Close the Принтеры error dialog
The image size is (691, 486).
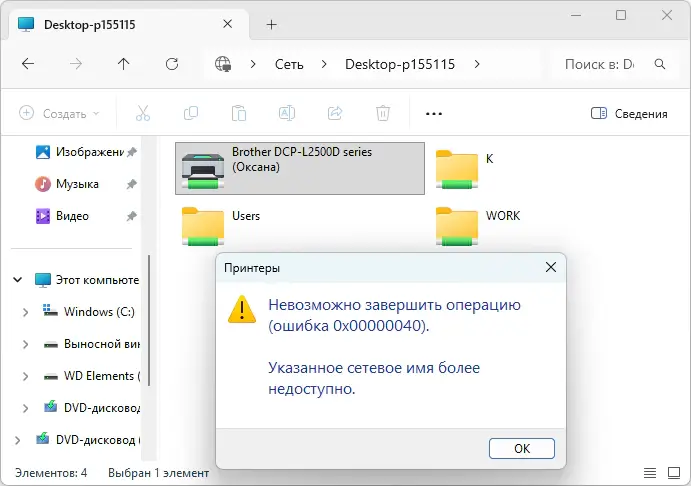coord(551,267)
